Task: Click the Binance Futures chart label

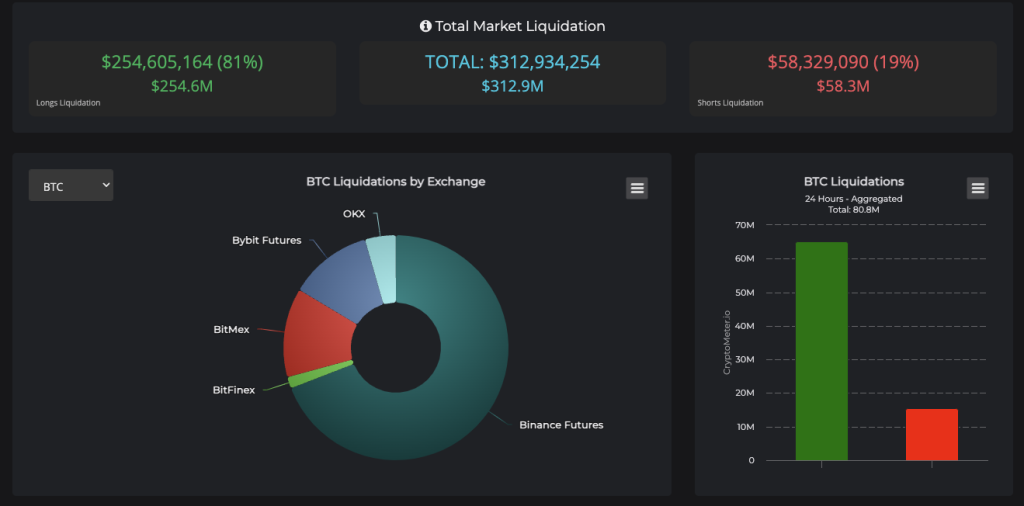Action: coord(561,425)
